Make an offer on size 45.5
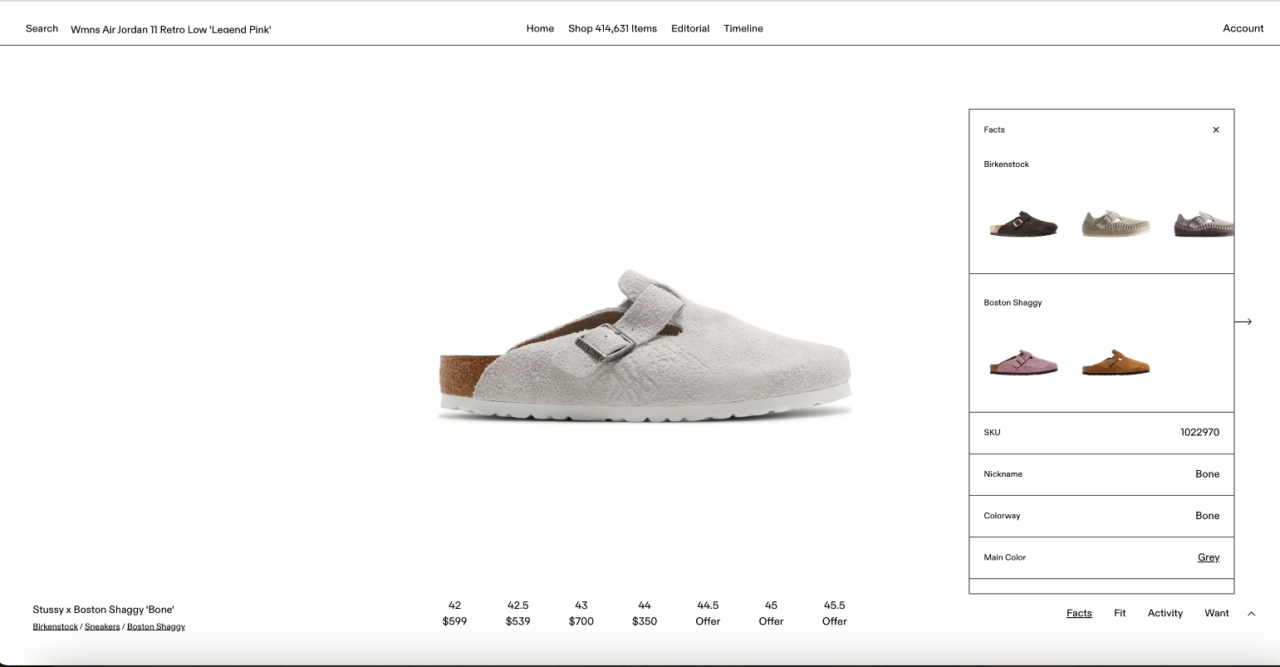 pyautogui.click(x=835, y=613)
